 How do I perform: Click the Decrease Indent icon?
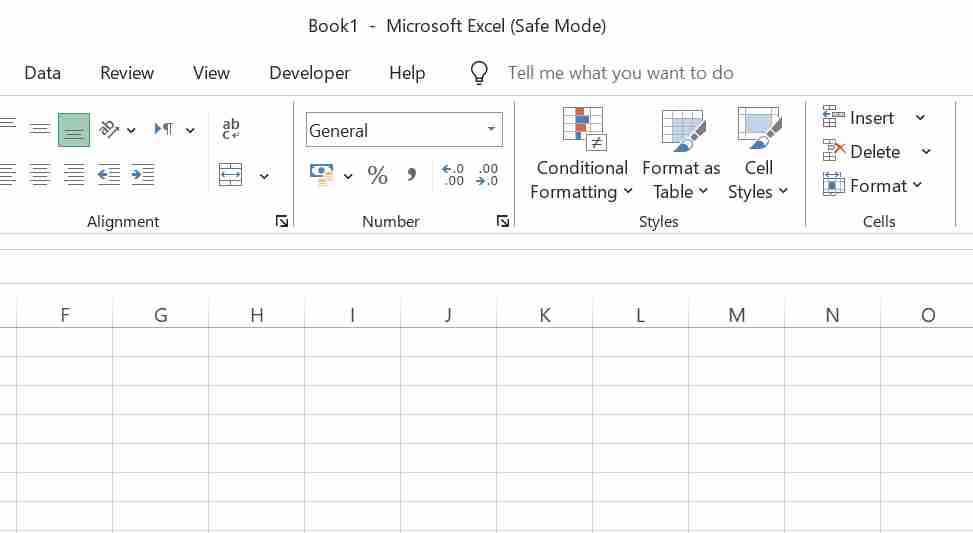pyautogui.click(x=109, y=174)
